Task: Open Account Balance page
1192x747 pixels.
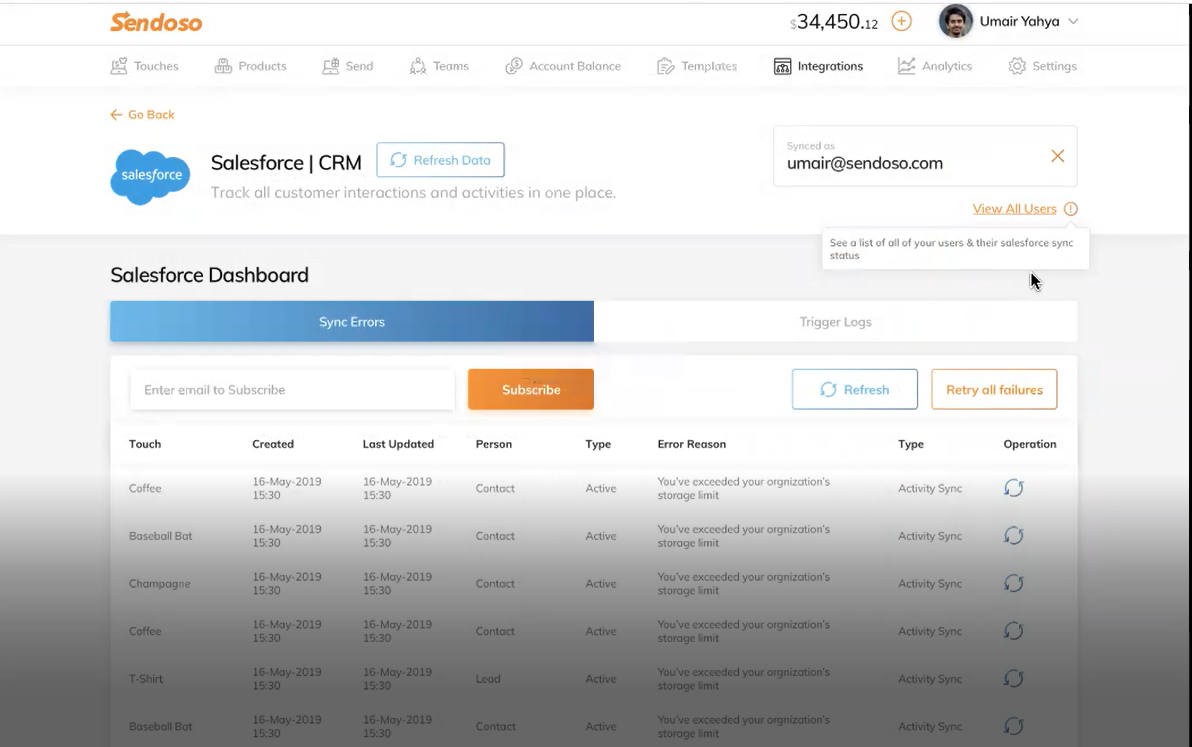Action: click(x=563, y=66)
